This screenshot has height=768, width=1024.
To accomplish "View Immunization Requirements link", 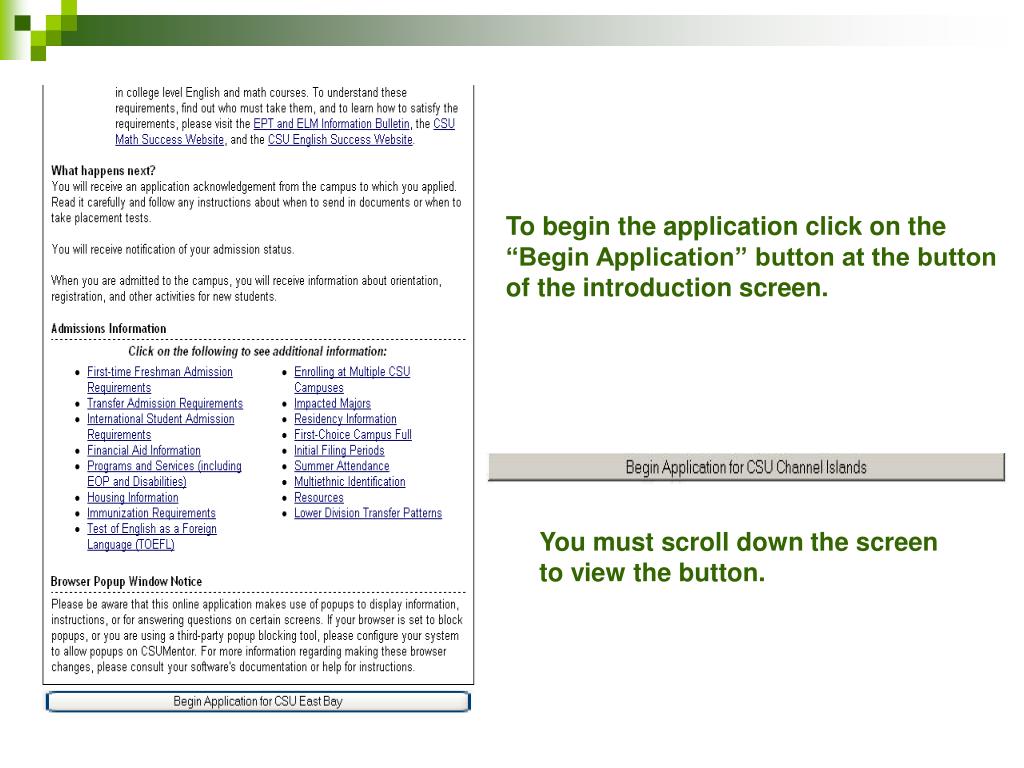I will click(x=151, y=513).
